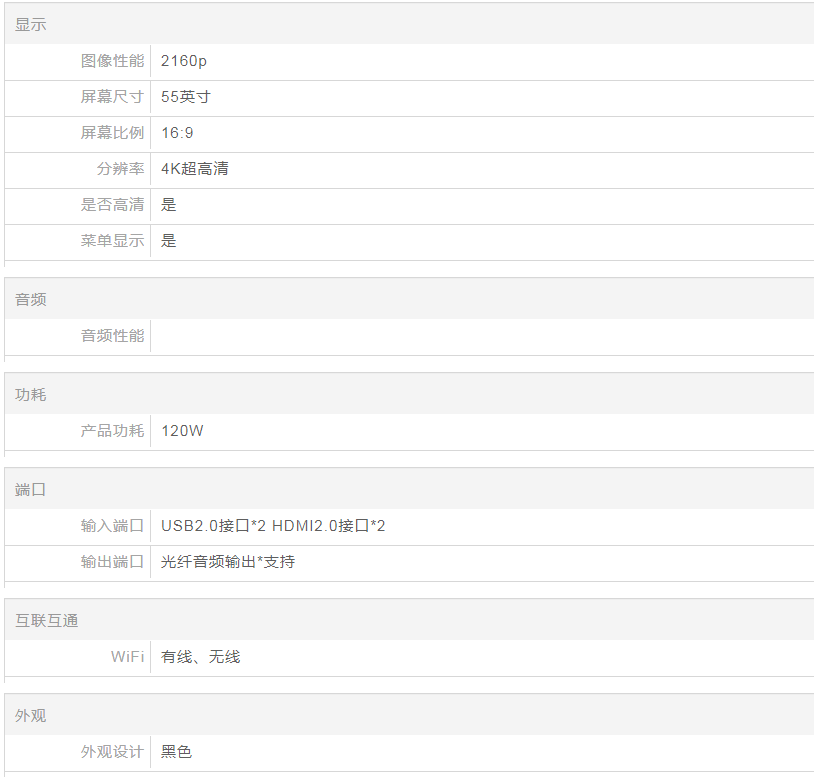Viewport: 814px width, 777px height.
Task: Select the 4K超高清 resolution value
Action: [x=194, y=169]
